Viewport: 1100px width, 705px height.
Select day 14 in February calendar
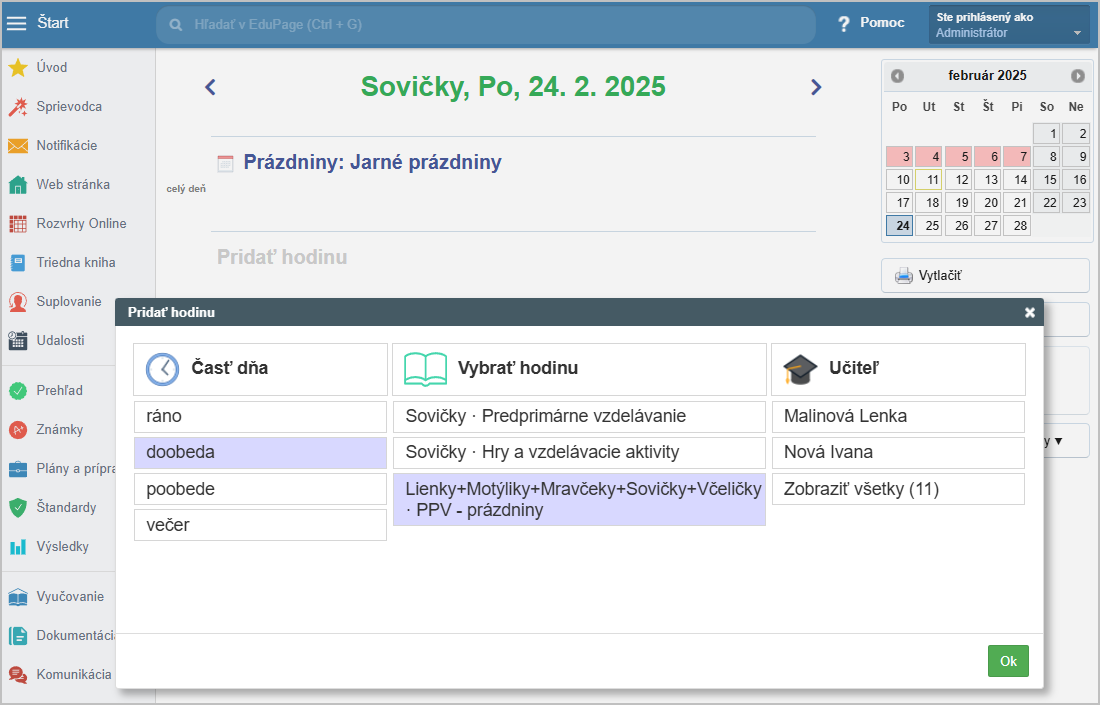[x=1017, y=180]
